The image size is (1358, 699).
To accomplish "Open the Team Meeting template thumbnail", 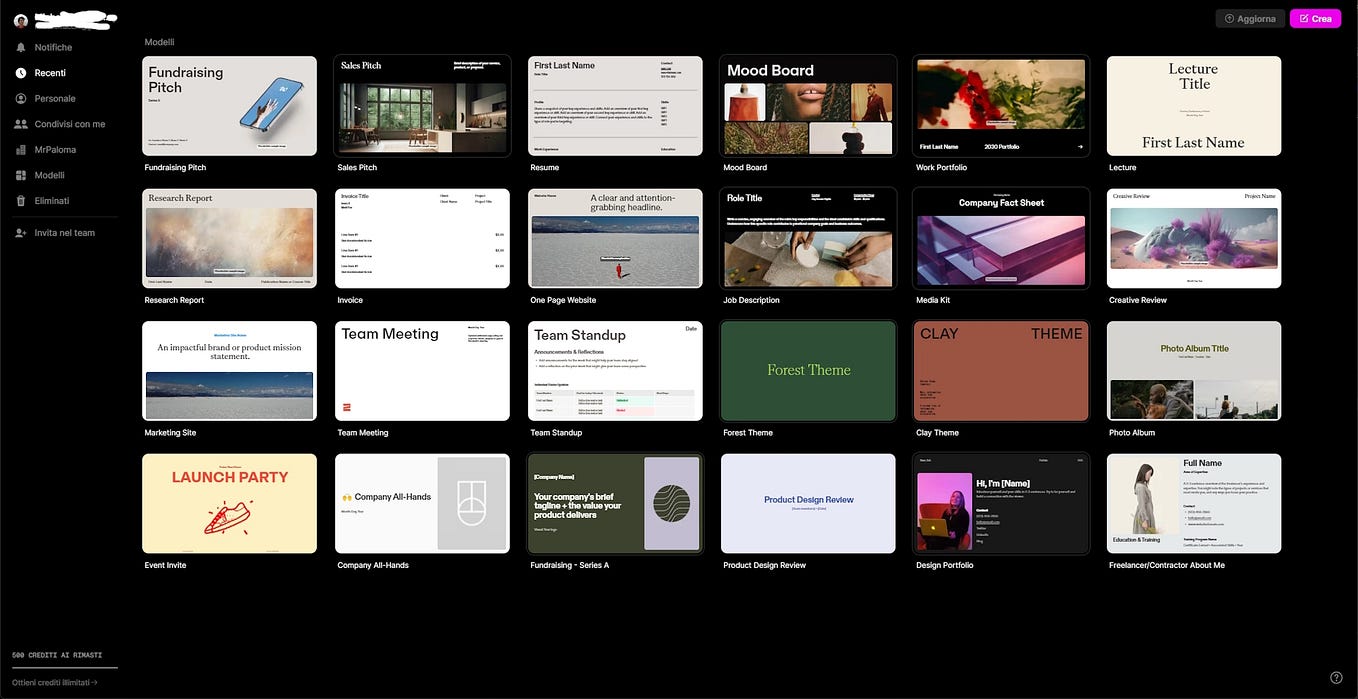I will 423,371.
